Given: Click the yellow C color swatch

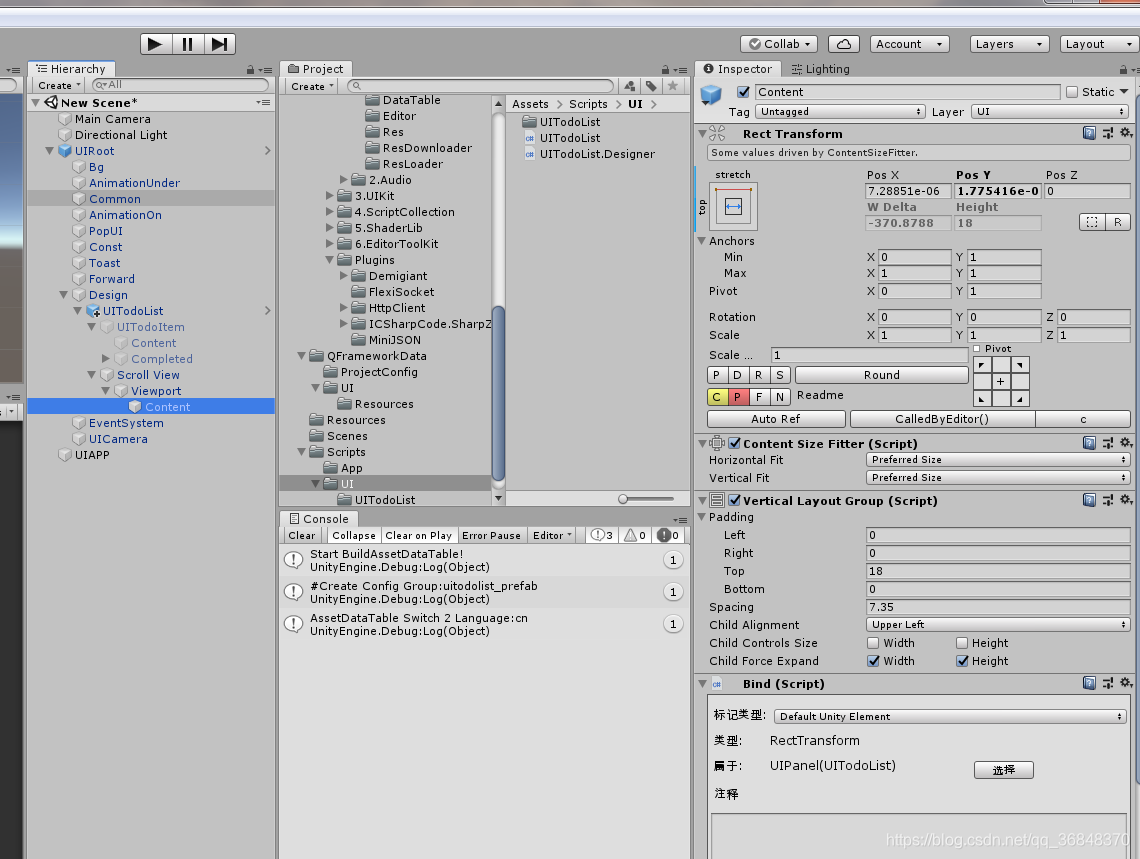Looking at the screenshot, I should 717,396.
